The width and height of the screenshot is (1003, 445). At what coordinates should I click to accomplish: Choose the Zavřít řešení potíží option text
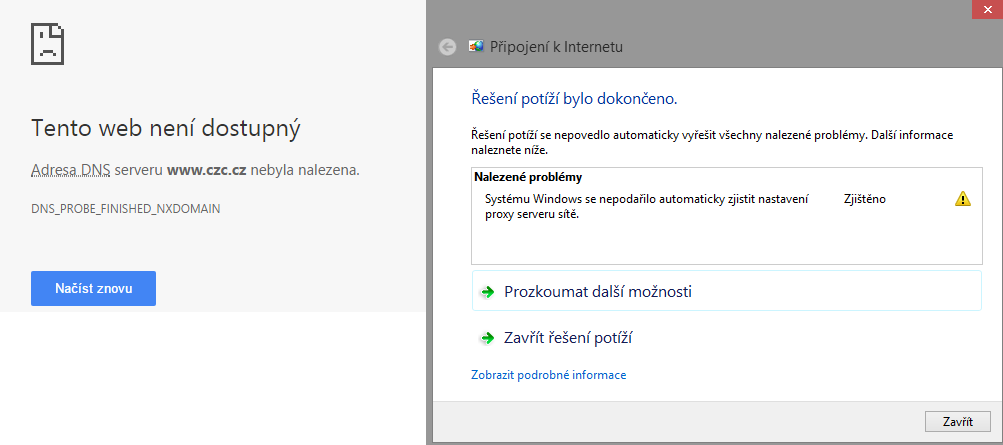pos(568,339)
